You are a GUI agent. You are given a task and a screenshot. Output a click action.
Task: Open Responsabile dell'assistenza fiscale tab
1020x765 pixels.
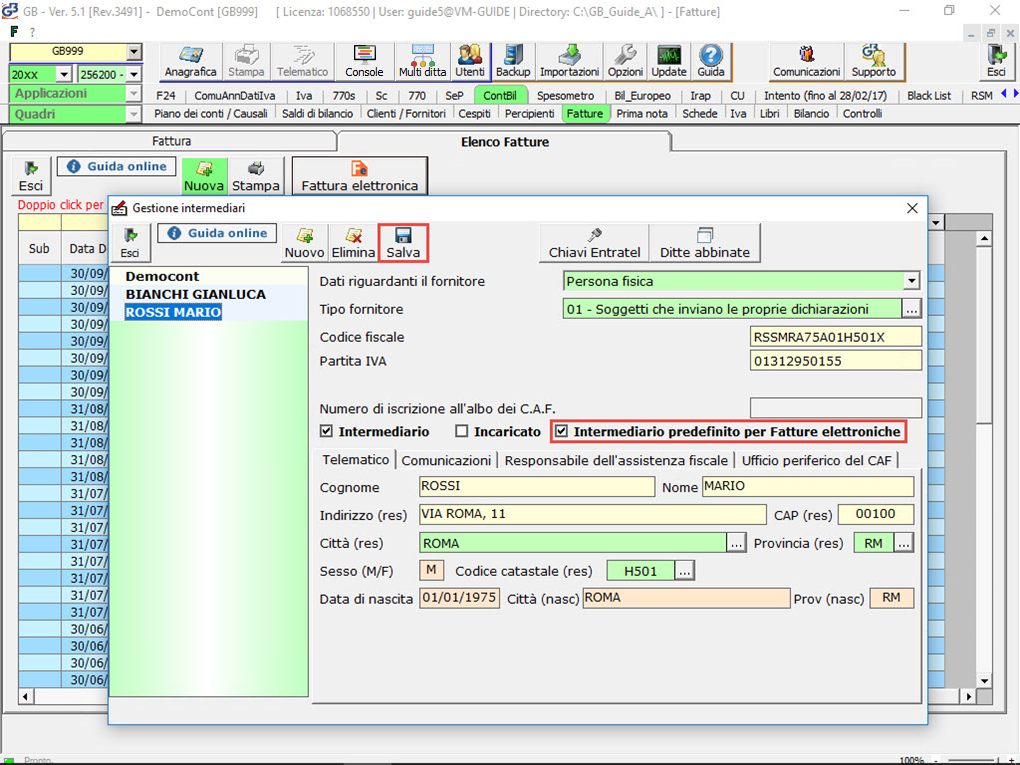click(x=616, y=461)
